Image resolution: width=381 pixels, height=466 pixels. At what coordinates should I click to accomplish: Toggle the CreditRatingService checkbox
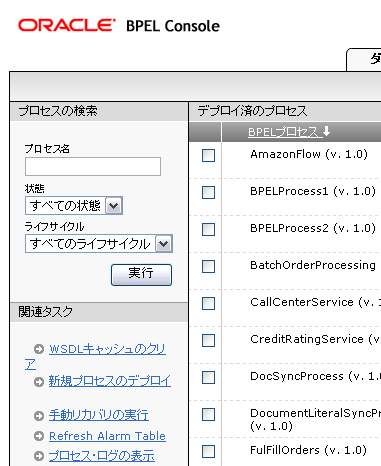(208, 340)
